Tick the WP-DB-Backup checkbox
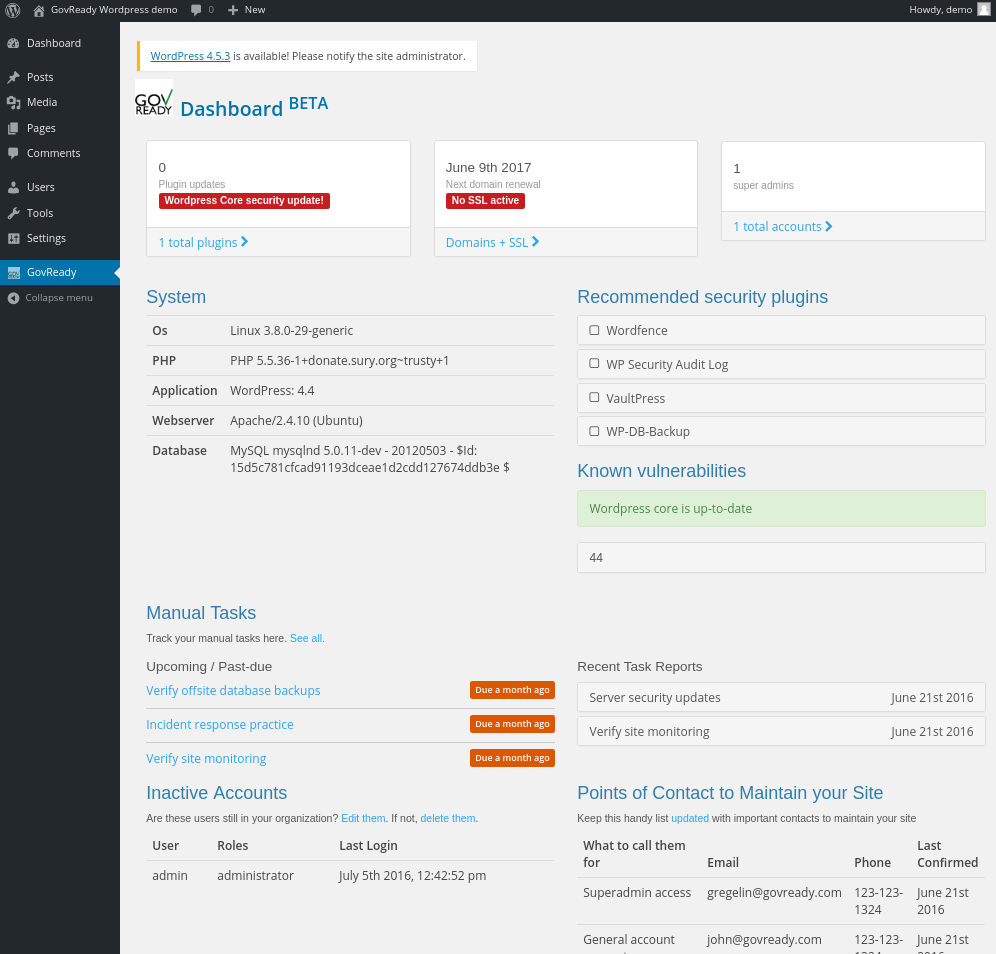 pos(594,431)
